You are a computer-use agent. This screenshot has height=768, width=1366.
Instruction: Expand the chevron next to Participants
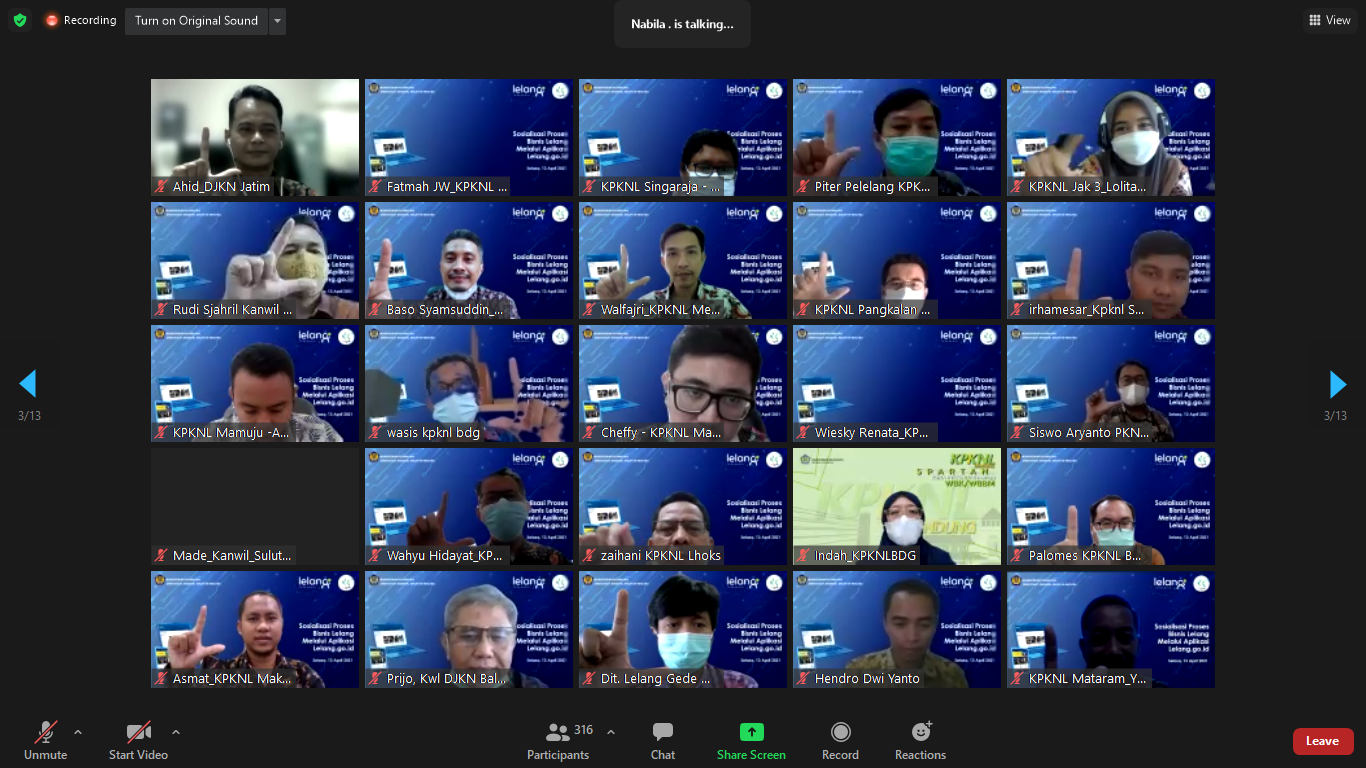coord(611,732)
